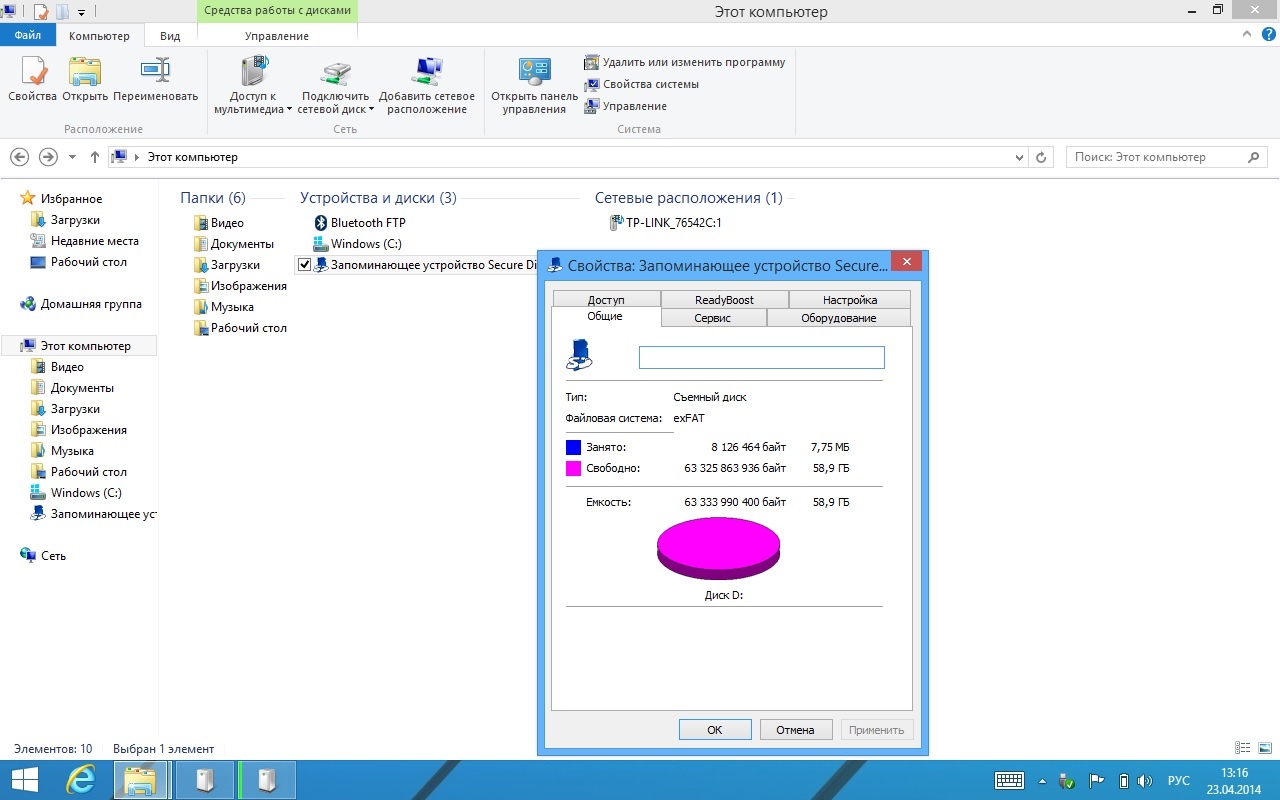Open Internet Explorer from the taskbar
Viewport: 1280px width, 800px height.
(80, 780)
